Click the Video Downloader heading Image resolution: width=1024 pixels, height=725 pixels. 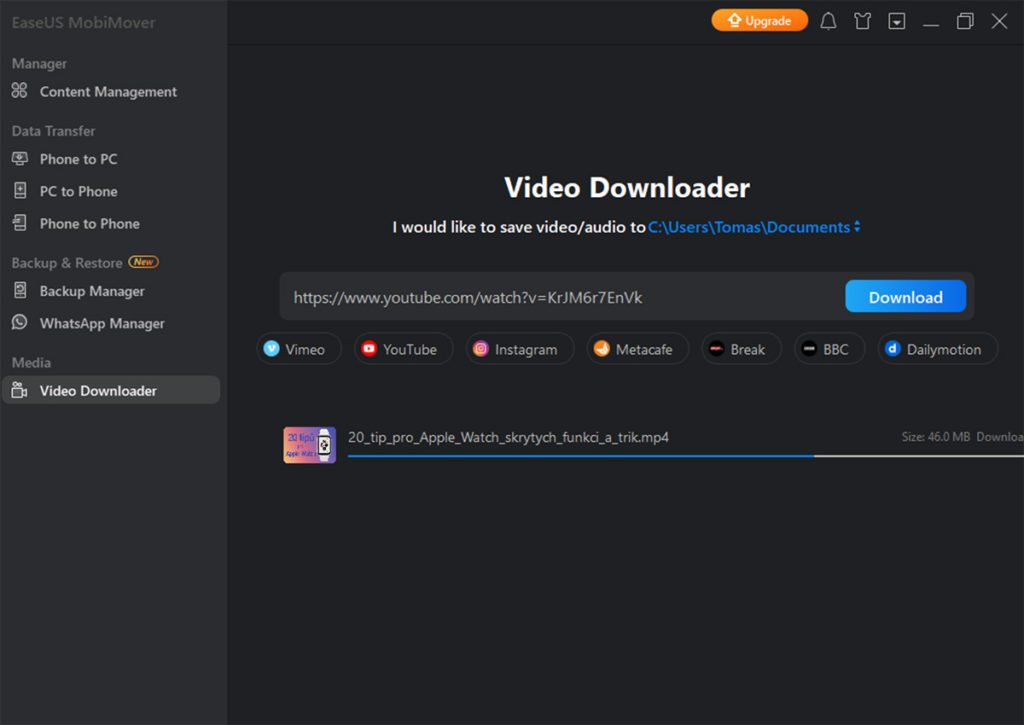[x=627, y=187]
